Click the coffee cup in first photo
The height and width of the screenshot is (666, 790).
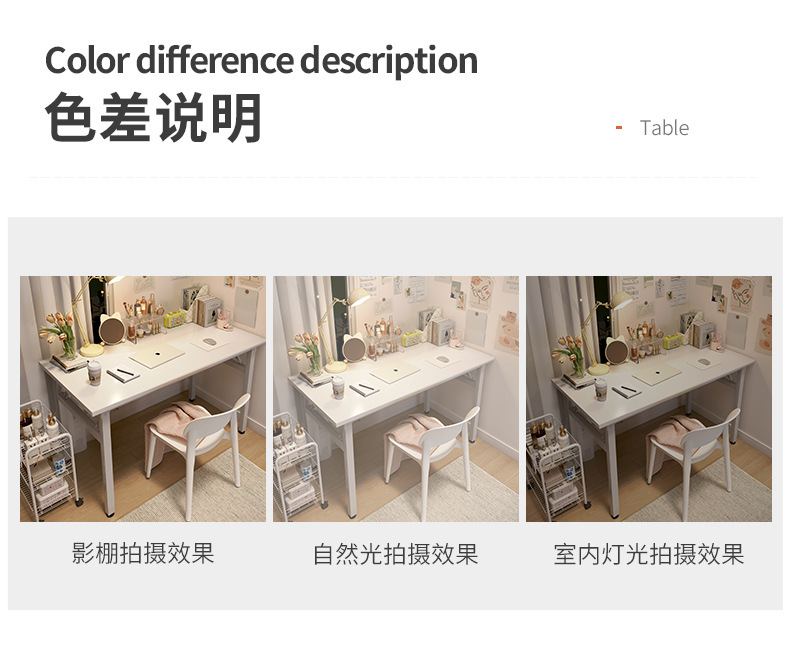click(x=94, y=372)
